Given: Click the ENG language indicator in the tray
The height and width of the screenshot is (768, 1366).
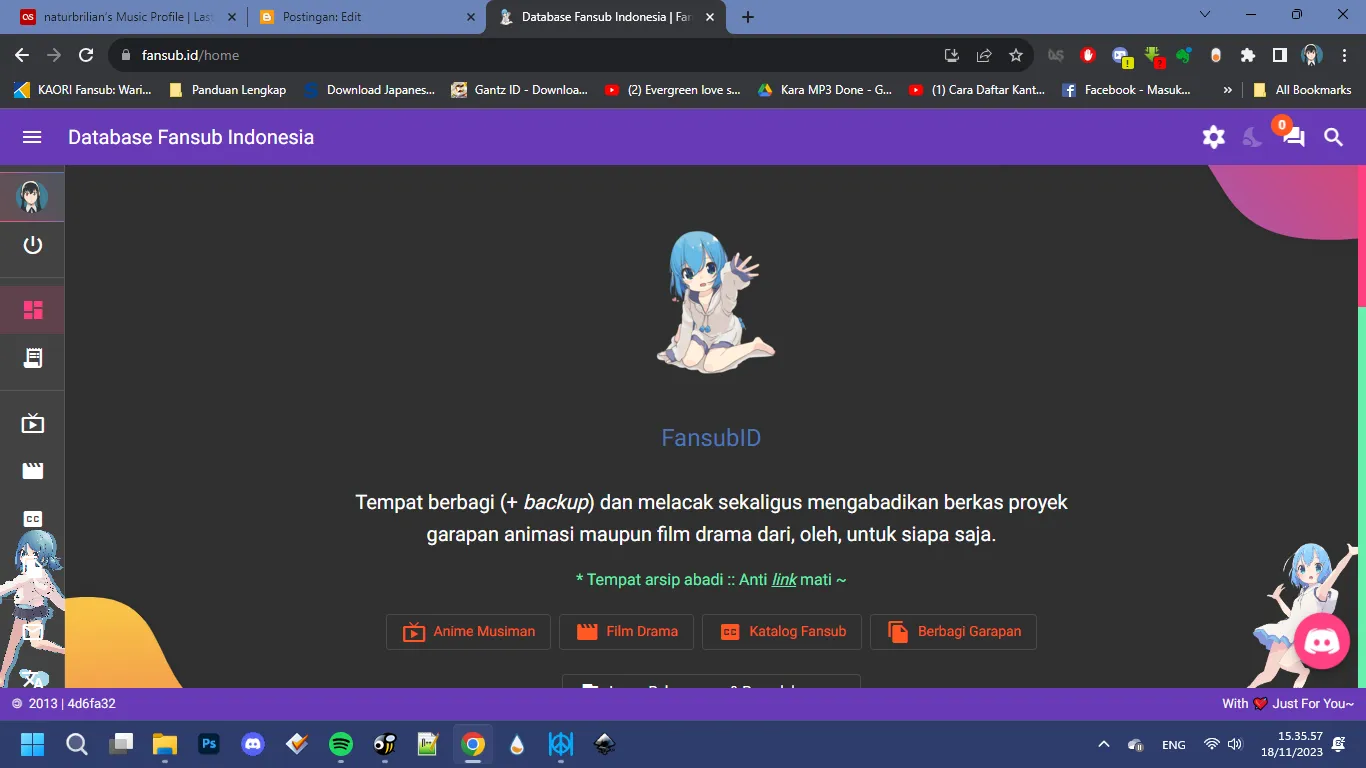Looking at the screenshot, I should pyautogui.click(x=1174, y=745).
